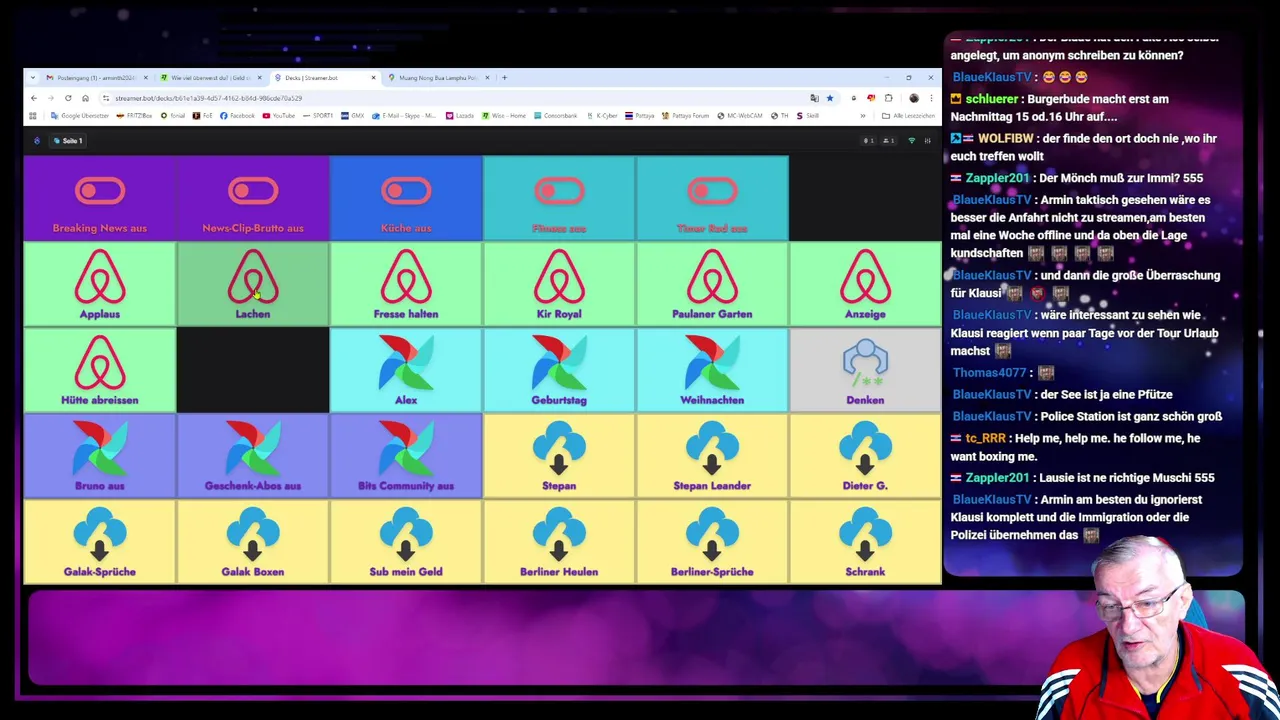The height and width of the screenshot is (720, 1280).
Task: Open the Chrome three-dot menu
Action: [x=931, y=98]
